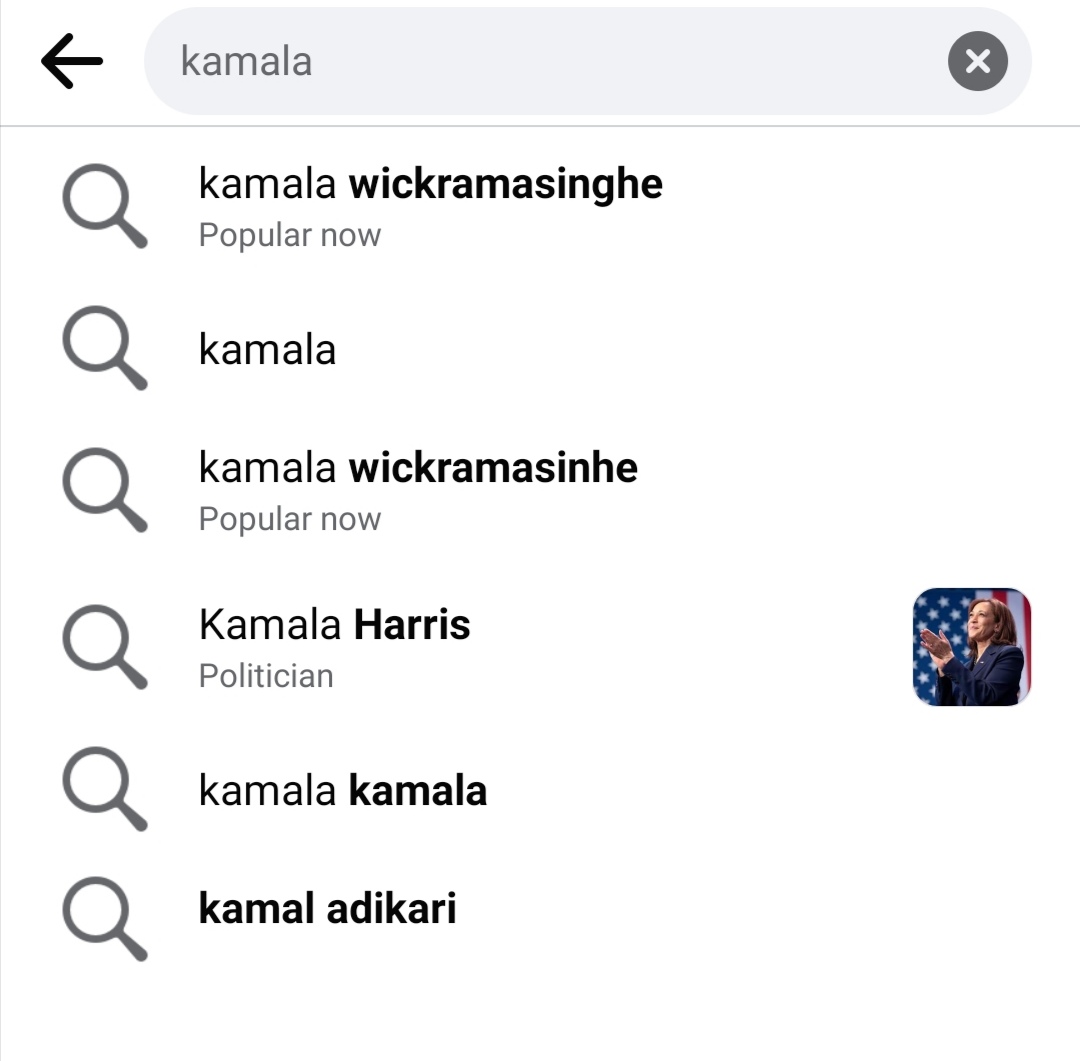1080x1061 pixels.
Task: Click Popular now under kamala wickramasinghe
Action: point(289,236)
